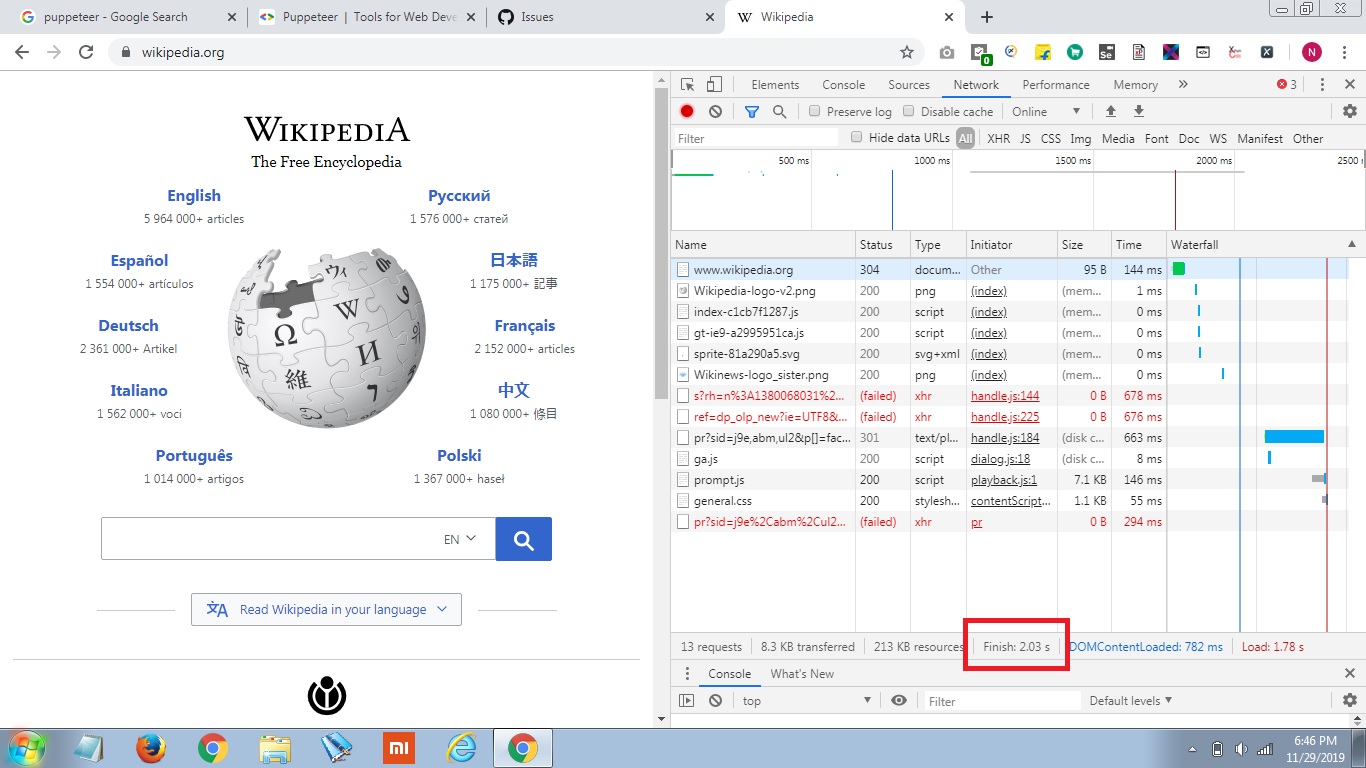Toggle the Hide data URLs checkbox
The image size is (1366, 768).
pos(857,137)
